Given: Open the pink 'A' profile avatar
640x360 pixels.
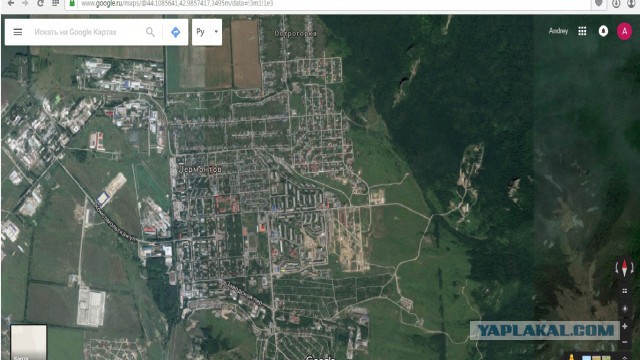Looking at the screenshot, I should click(x=624, y=31).
